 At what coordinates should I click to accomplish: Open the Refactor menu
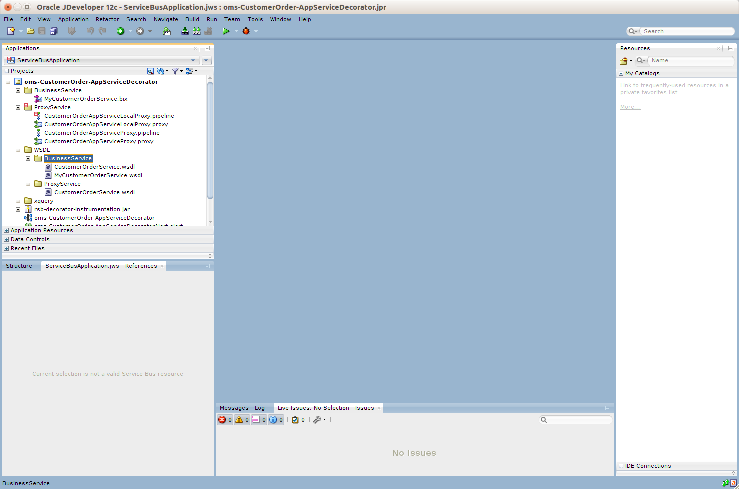107,19
